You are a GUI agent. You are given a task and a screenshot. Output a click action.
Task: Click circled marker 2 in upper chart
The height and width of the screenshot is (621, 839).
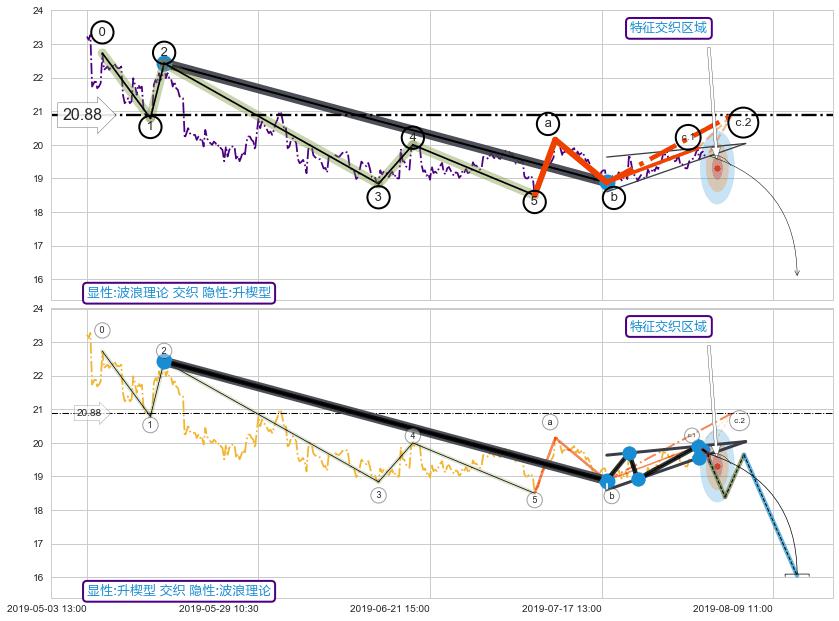[165, 53]
